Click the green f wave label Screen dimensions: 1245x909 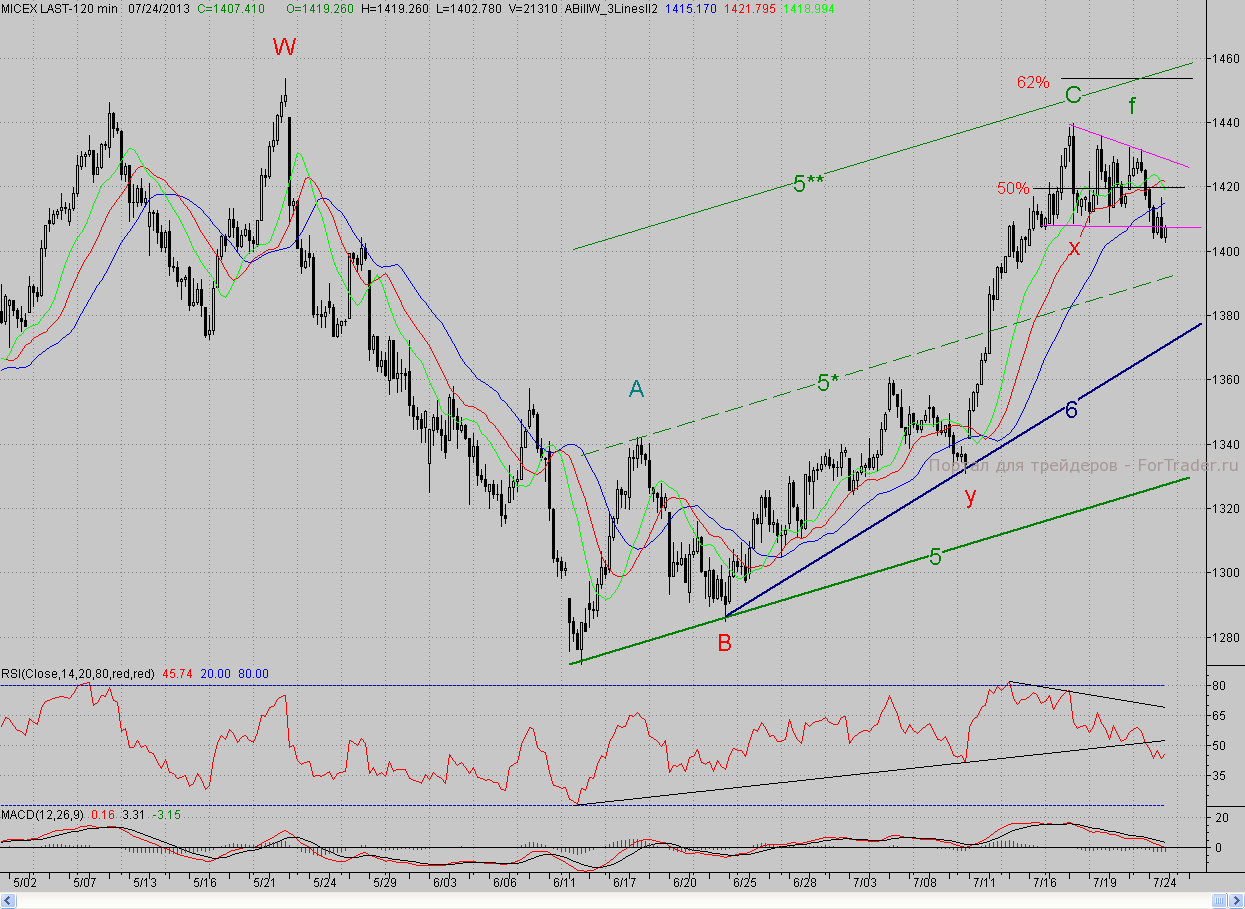coord(1132,104)
